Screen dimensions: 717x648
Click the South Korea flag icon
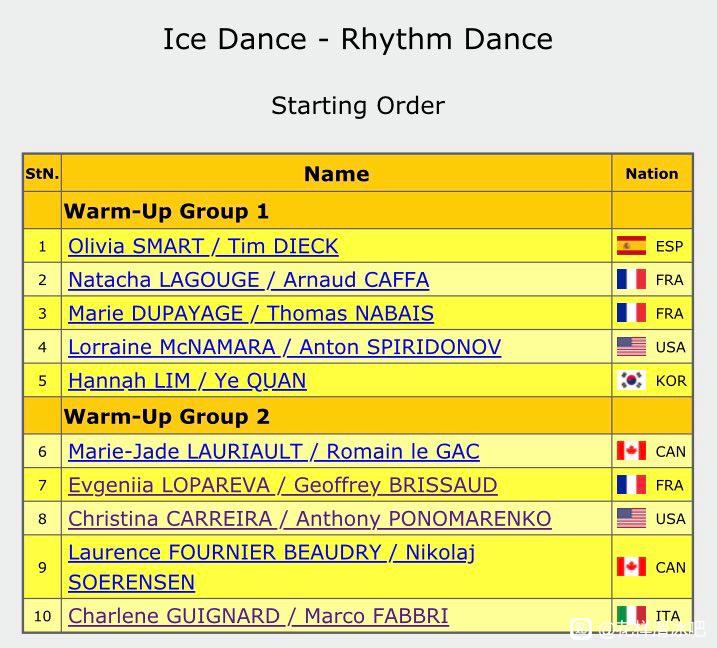click(631, 380)
